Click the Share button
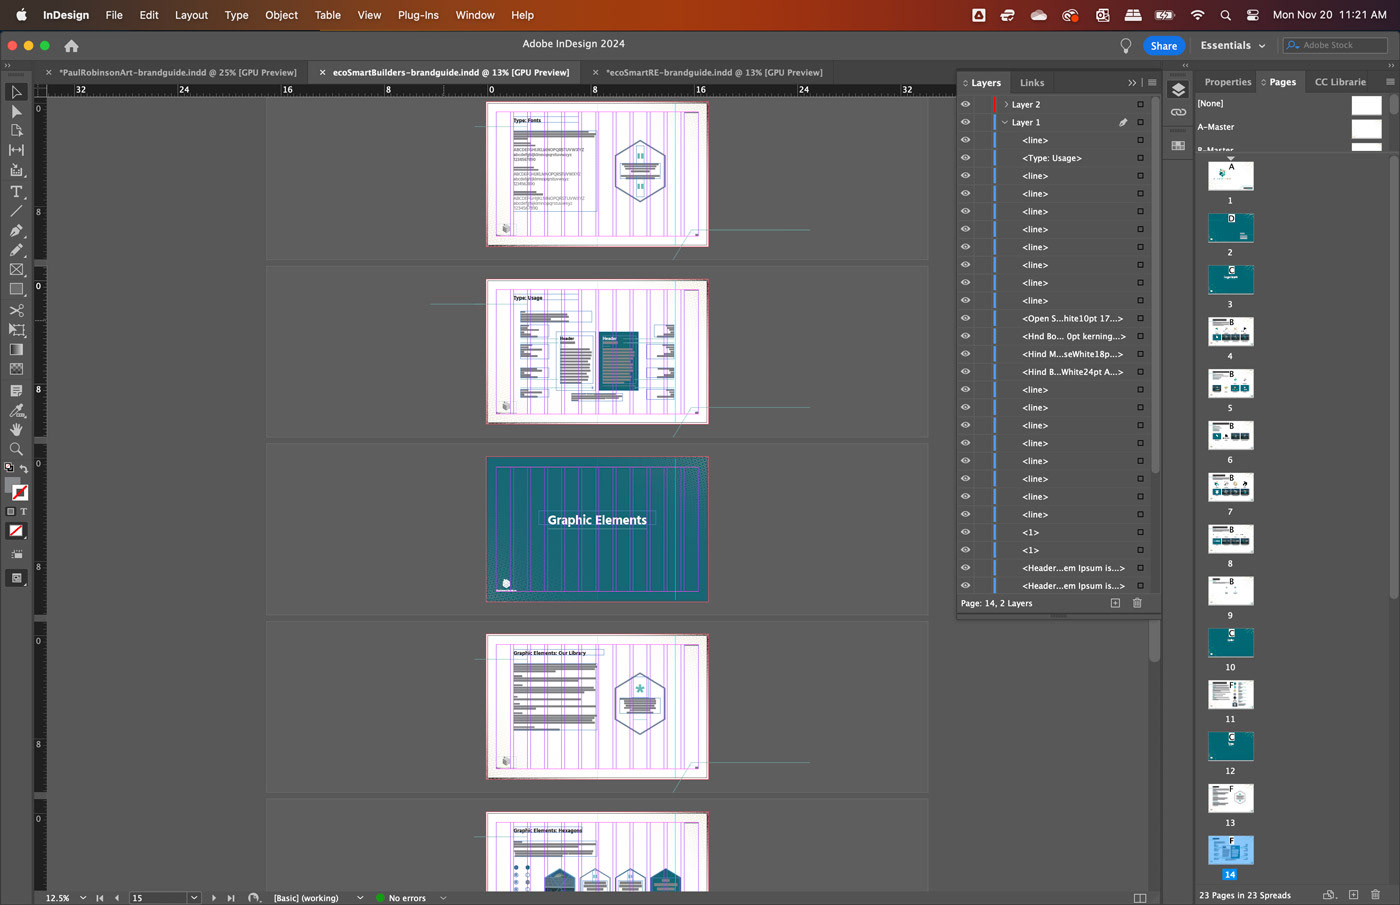This screenshot has height=905, width=1400. coord(1164,46)
